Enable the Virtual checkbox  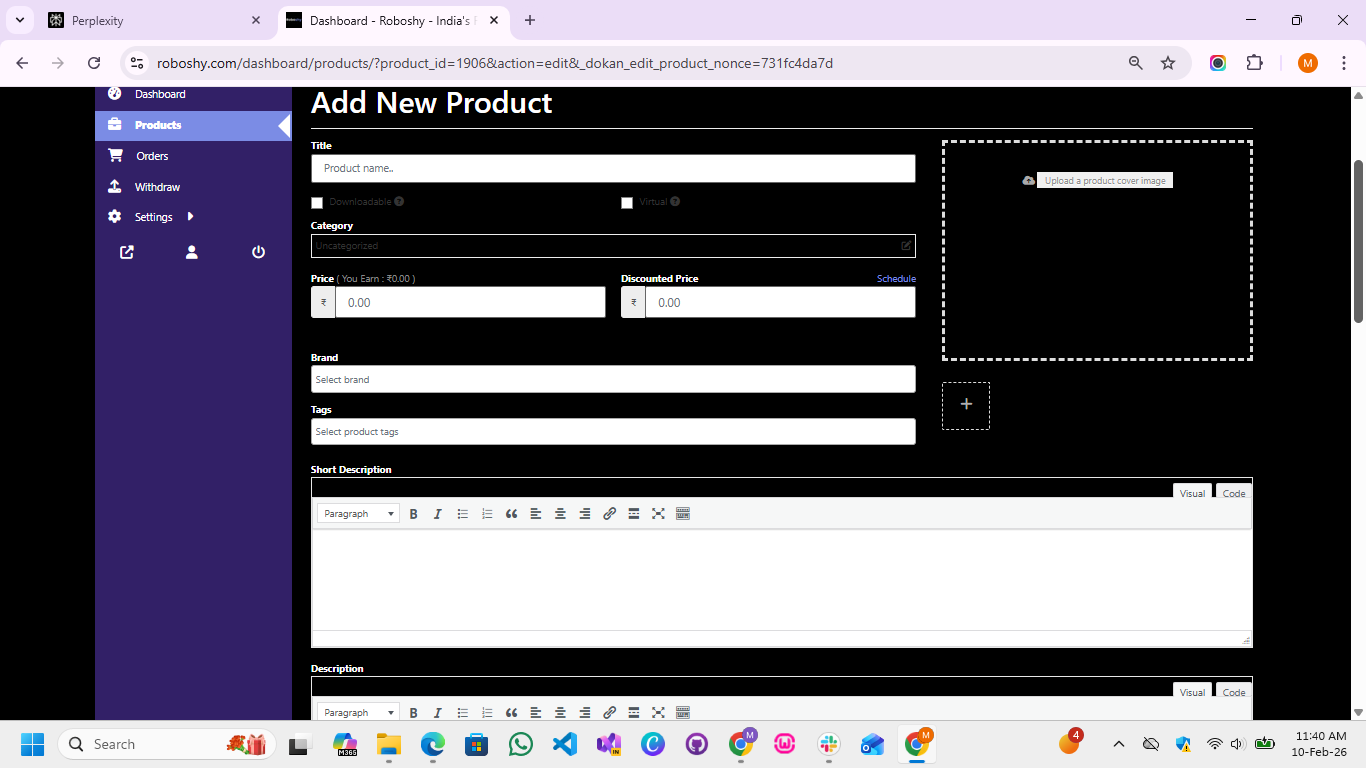[627, 202]
